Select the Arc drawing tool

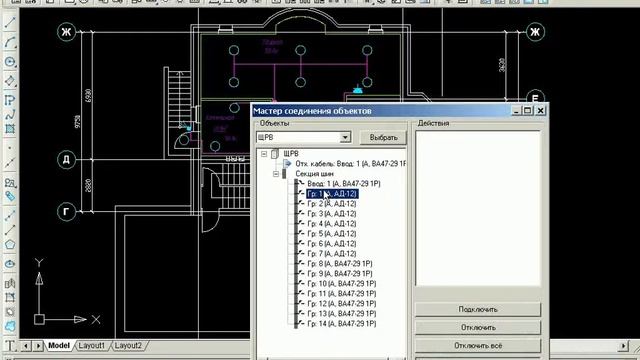coord(10,42)
